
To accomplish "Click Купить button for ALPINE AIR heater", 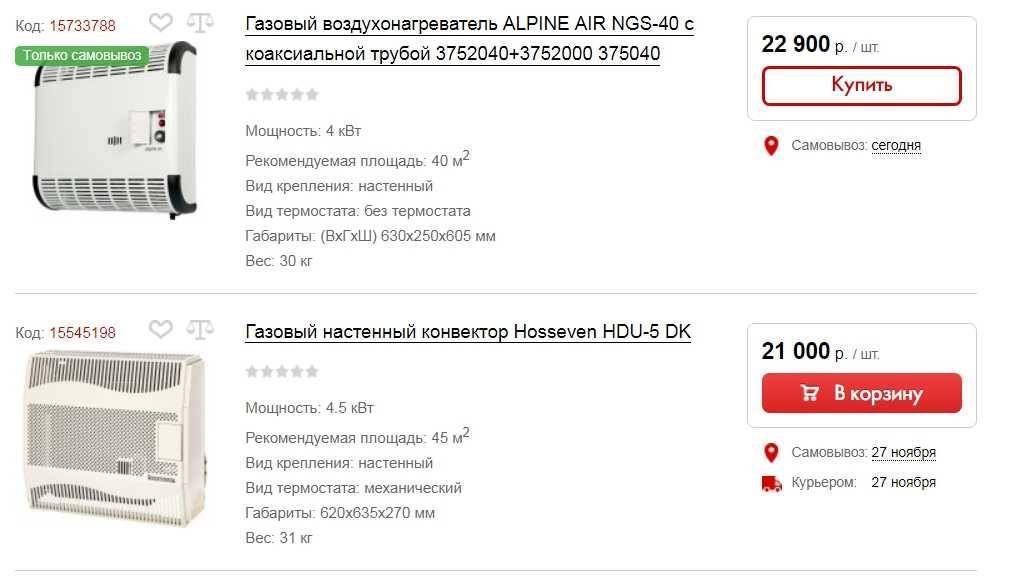I will tap(862, 86).
